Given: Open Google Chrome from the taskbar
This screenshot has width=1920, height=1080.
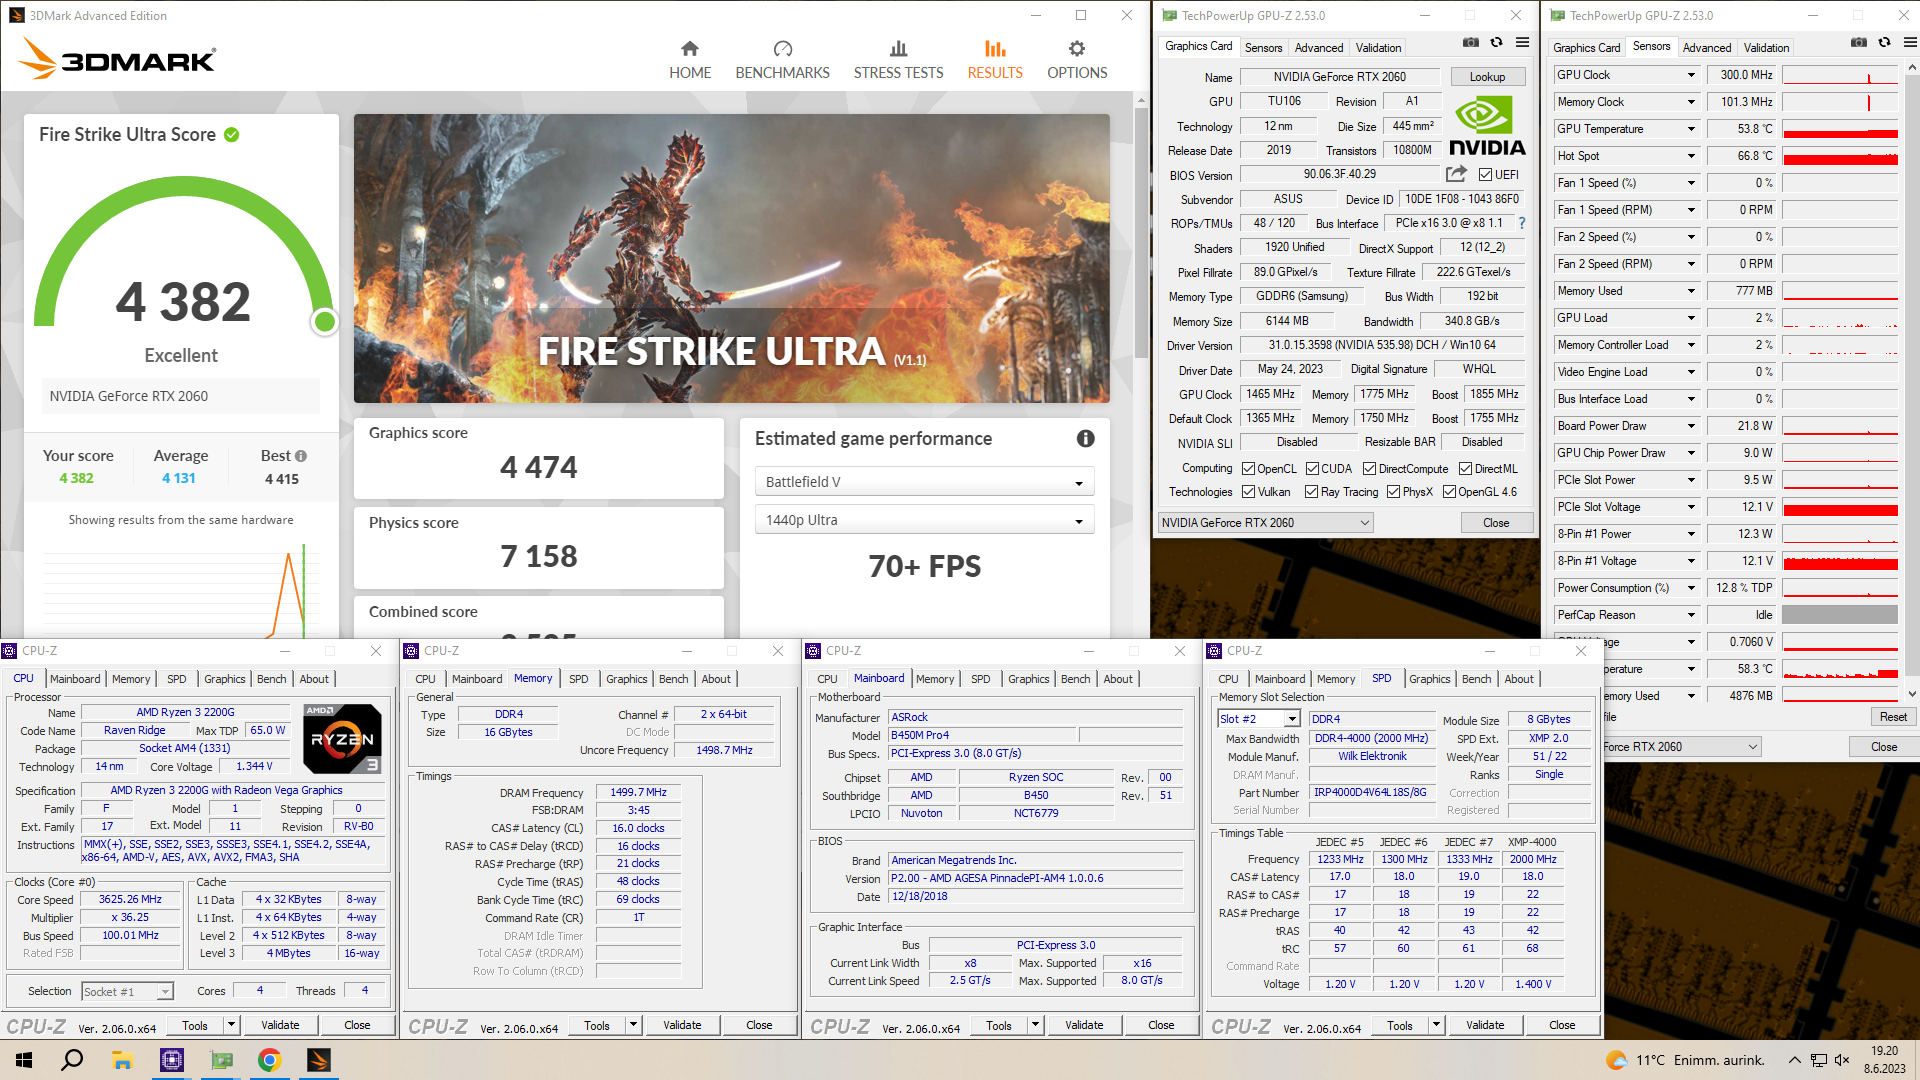Looking at the screenshot, I should pos(269,1060).
